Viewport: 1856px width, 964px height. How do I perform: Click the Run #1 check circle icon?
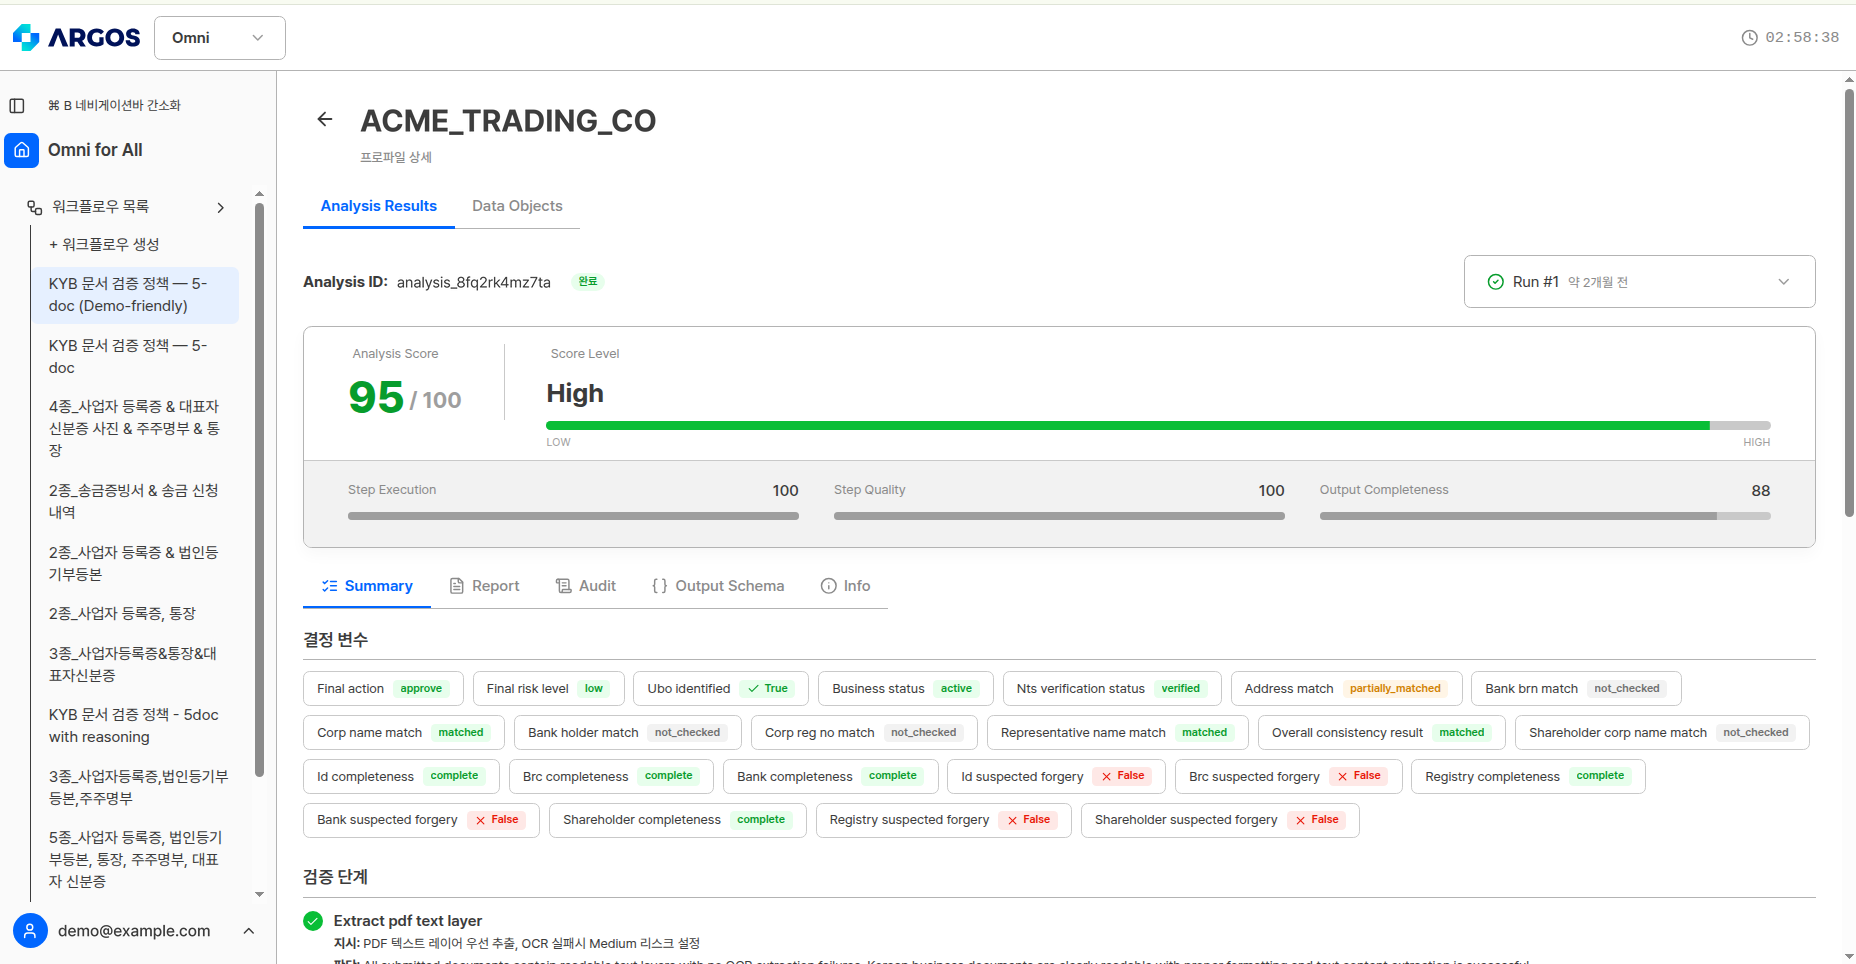(x=1496, y=282)
